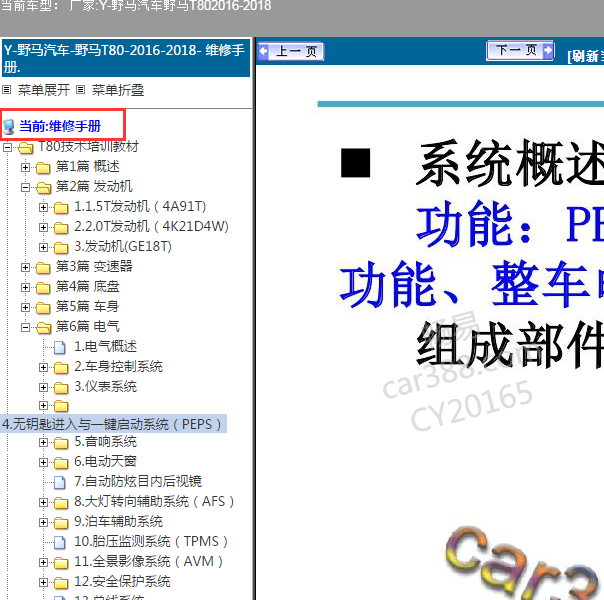Expand the 12.安全保护系统 node

coord(44,583)
